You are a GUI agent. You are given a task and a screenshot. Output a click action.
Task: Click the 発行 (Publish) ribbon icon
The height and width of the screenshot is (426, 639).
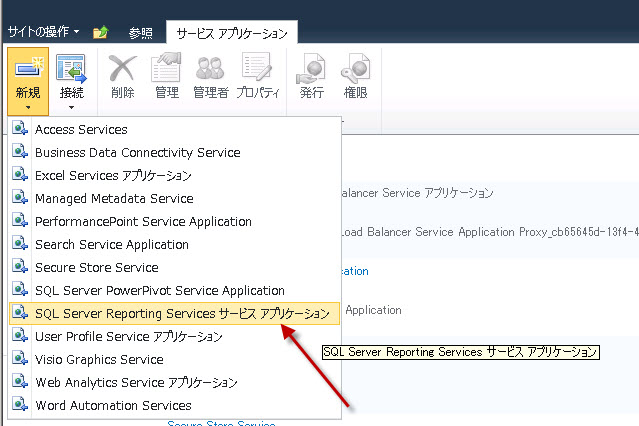click(311, 68)
